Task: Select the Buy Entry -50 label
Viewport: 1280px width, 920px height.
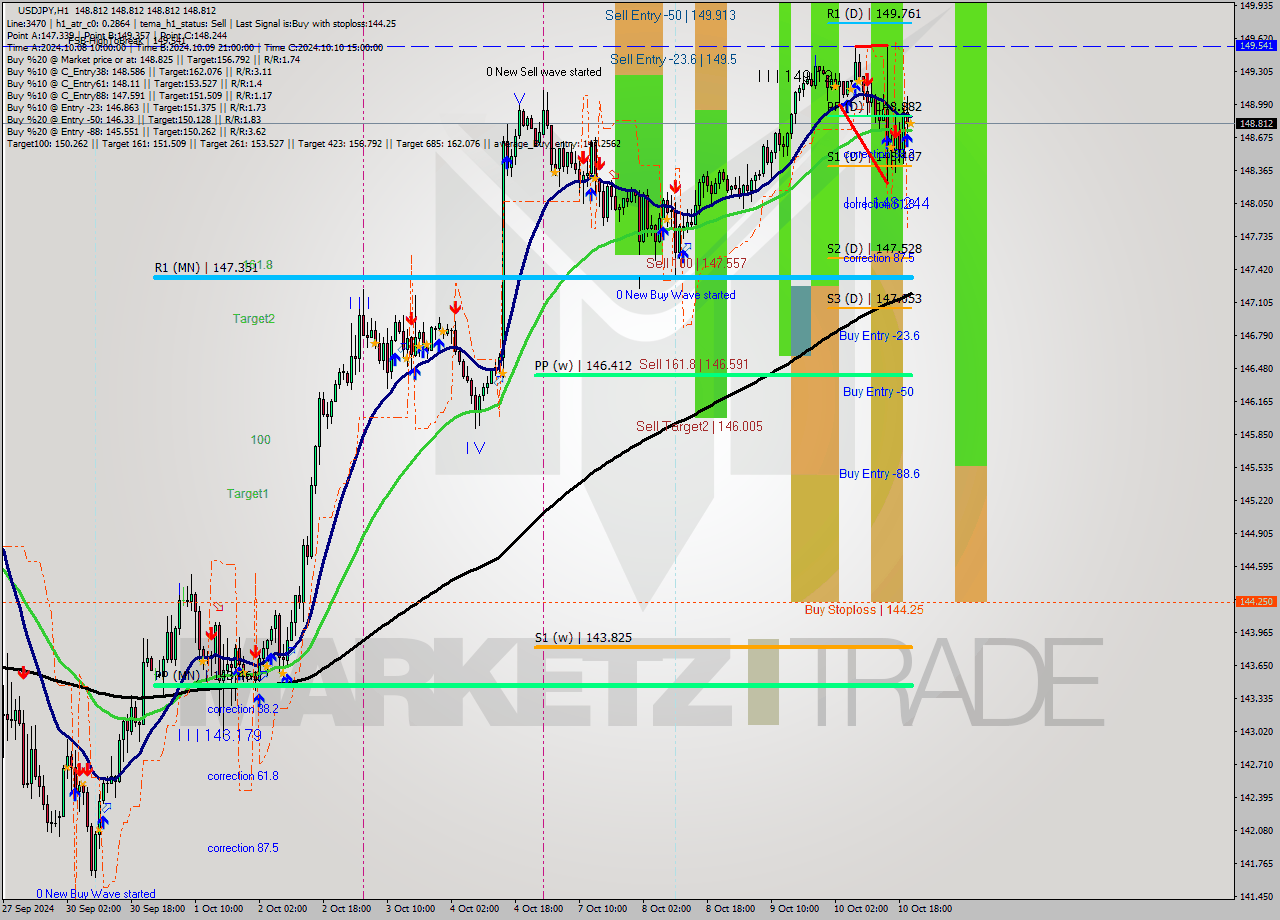Action: tap(878, 392)
